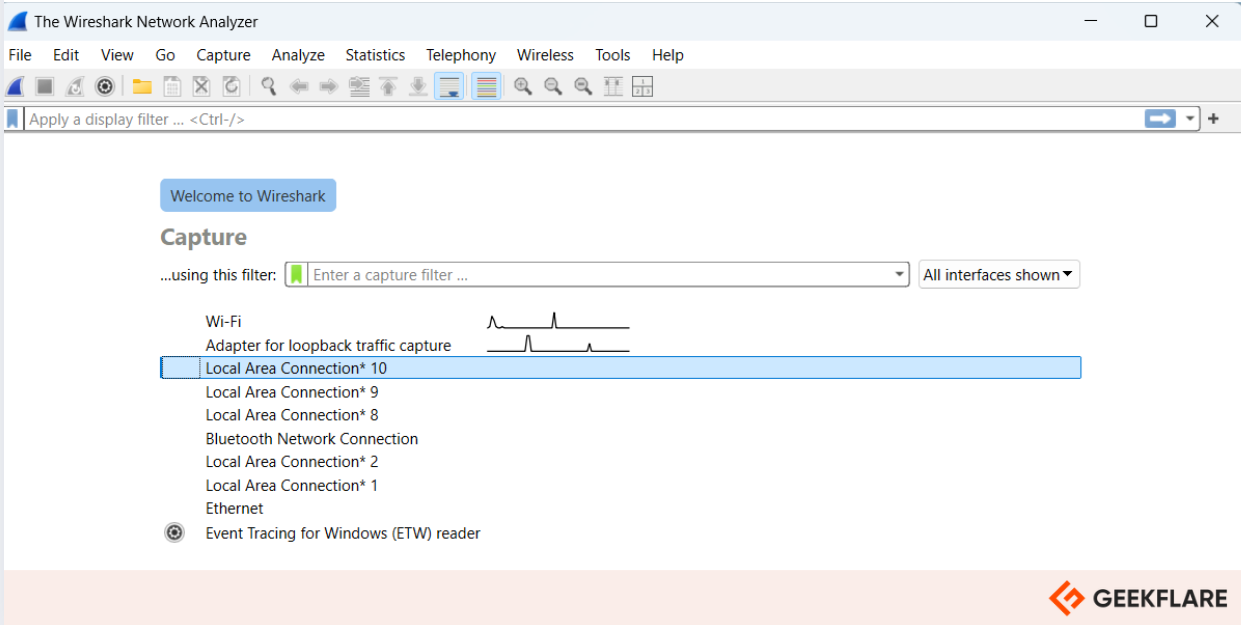The height and width of the screenshot is (625, 1241).
Task: Click the Wi-Fi traffic sparkline graph
Action: [557, 320]
